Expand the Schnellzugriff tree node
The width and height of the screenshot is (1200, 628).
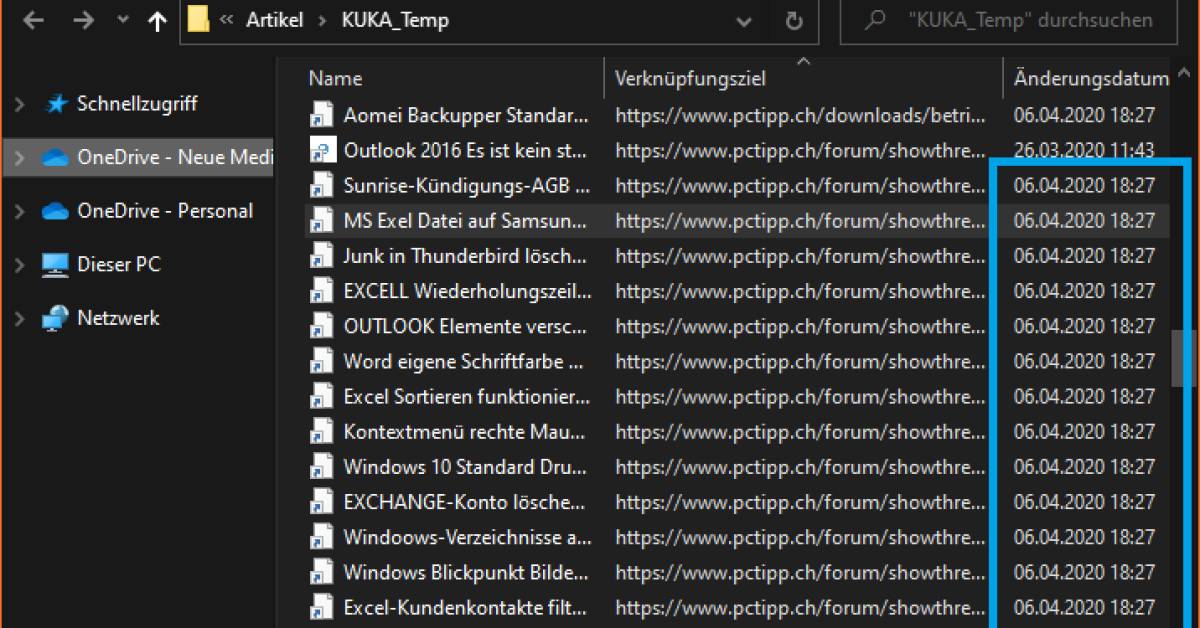[18, 105]
